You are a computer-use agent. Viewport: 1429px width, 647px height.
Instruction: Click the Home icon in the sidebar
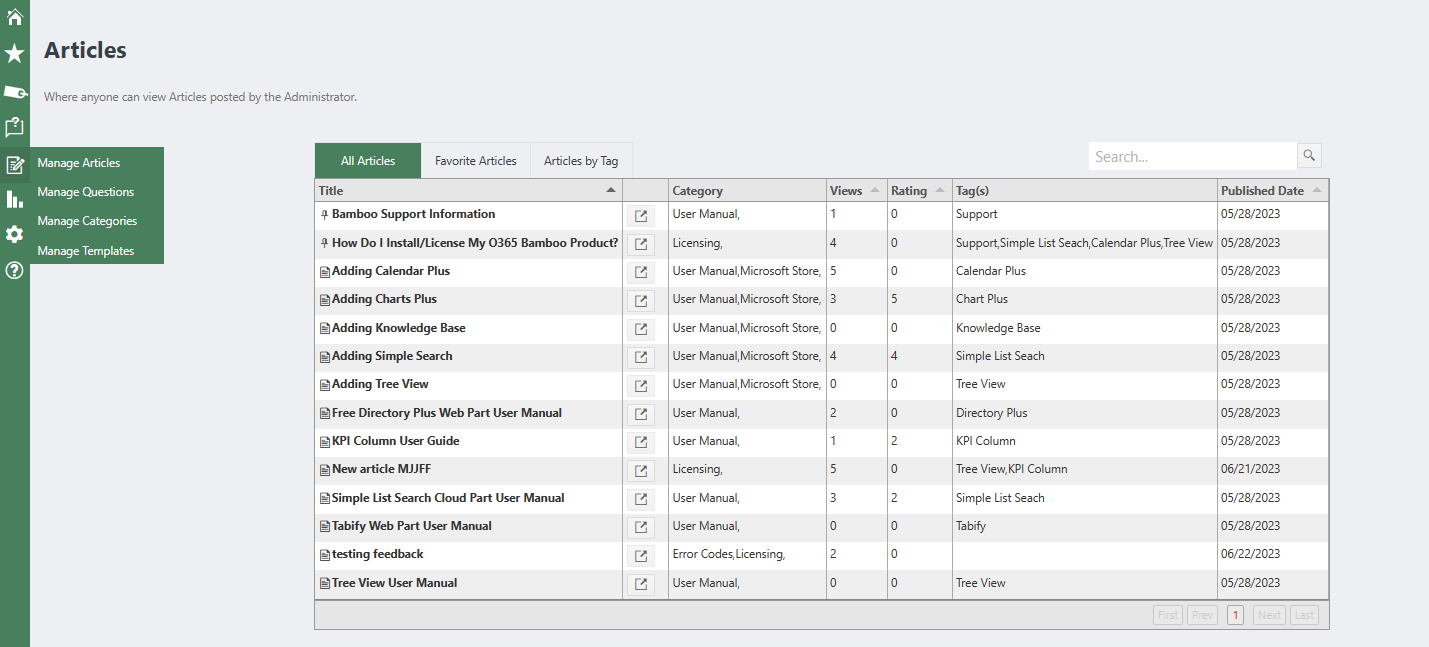[x=14, y=17]
